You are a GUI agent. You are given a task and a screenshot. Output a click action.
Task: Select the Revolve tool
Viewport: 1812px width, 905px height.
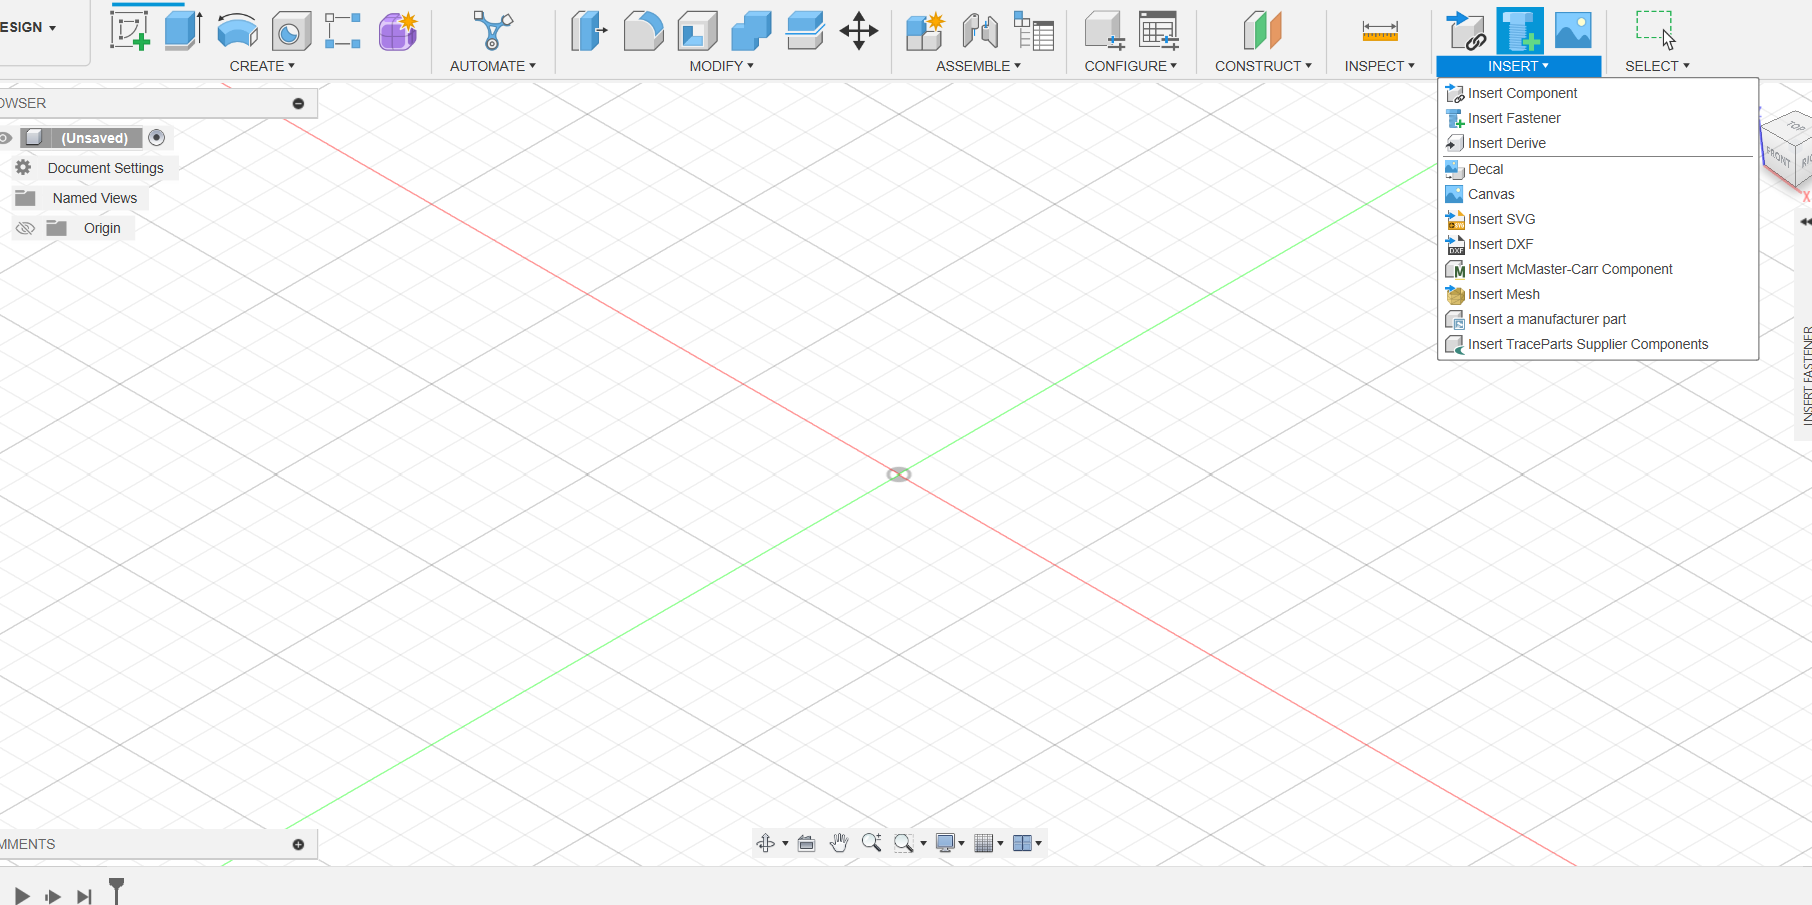[x=238, y=31]
